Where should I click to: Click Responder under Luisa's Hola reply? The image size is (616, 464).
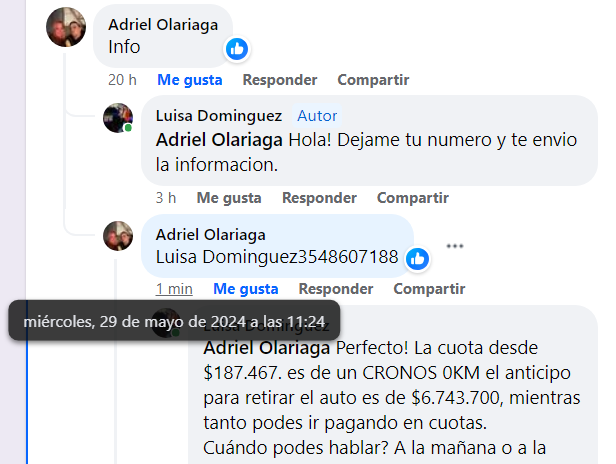click(x=319, y=198)
